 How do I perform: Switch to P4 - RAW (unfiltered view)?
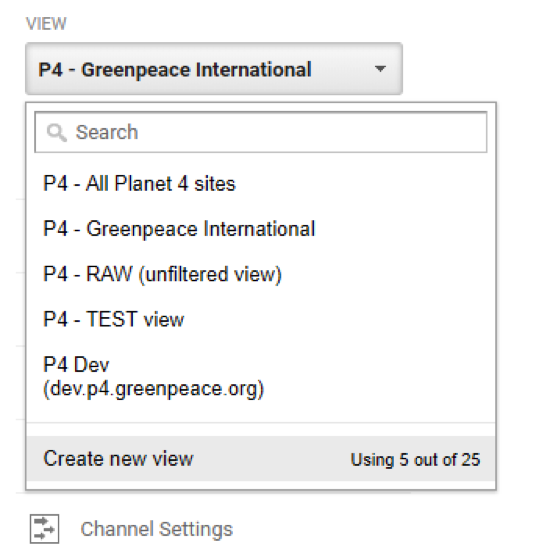261,274
